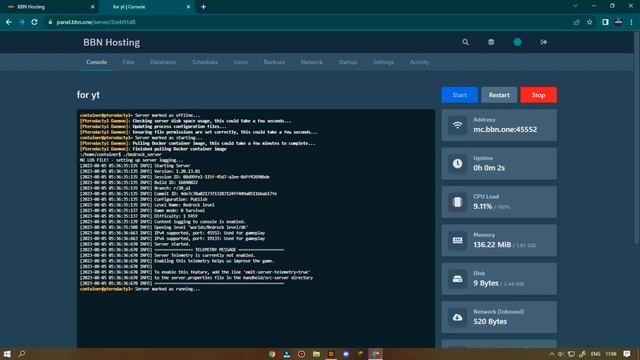Image resolution: width=640 pixels, height=360 pixels.
Task: Open the Users tab
Action: pyautogui.click(x=241, y=62)
